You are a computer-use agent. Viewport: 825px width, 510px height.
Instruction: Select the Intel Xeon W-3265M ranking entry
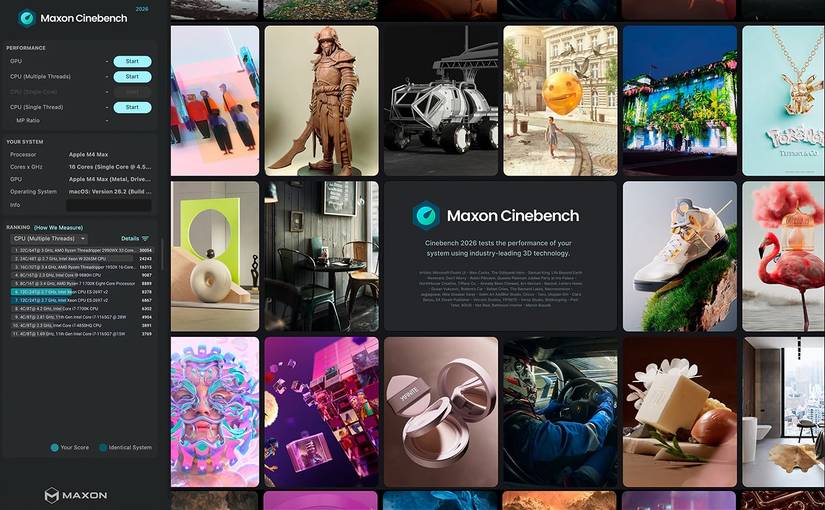pos(82,259)
